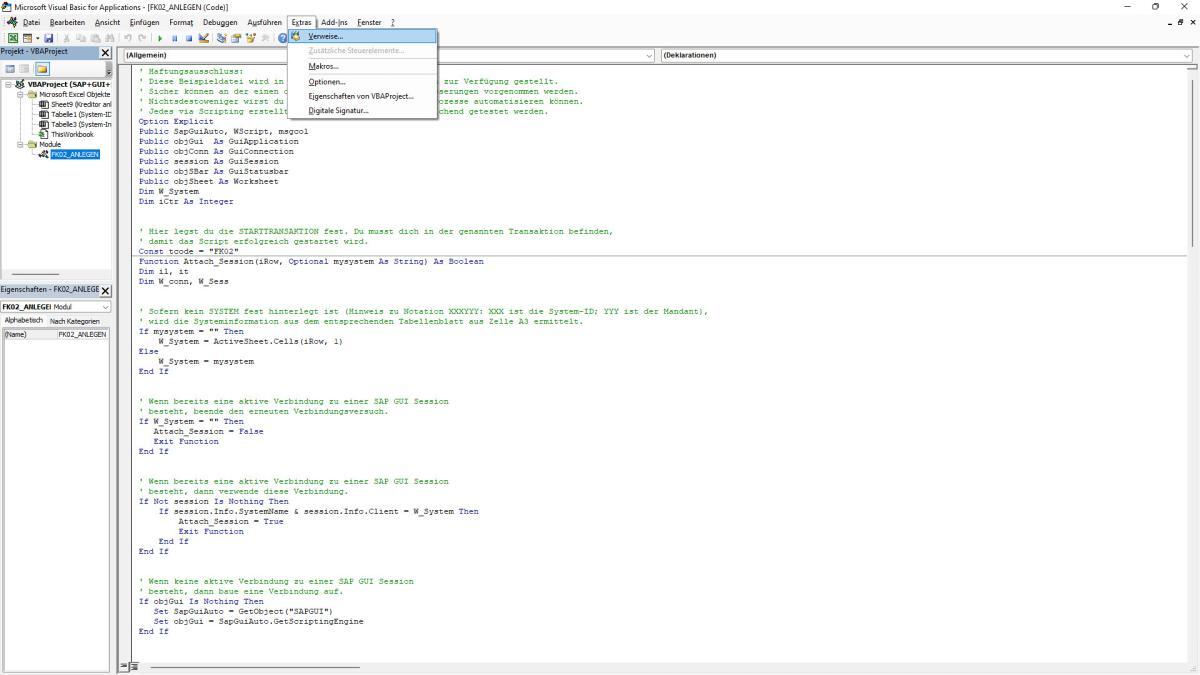Viewport: 1200px width, 675px height.
Task: Collapse the Module folder in project tree
Action: (20, 144)
